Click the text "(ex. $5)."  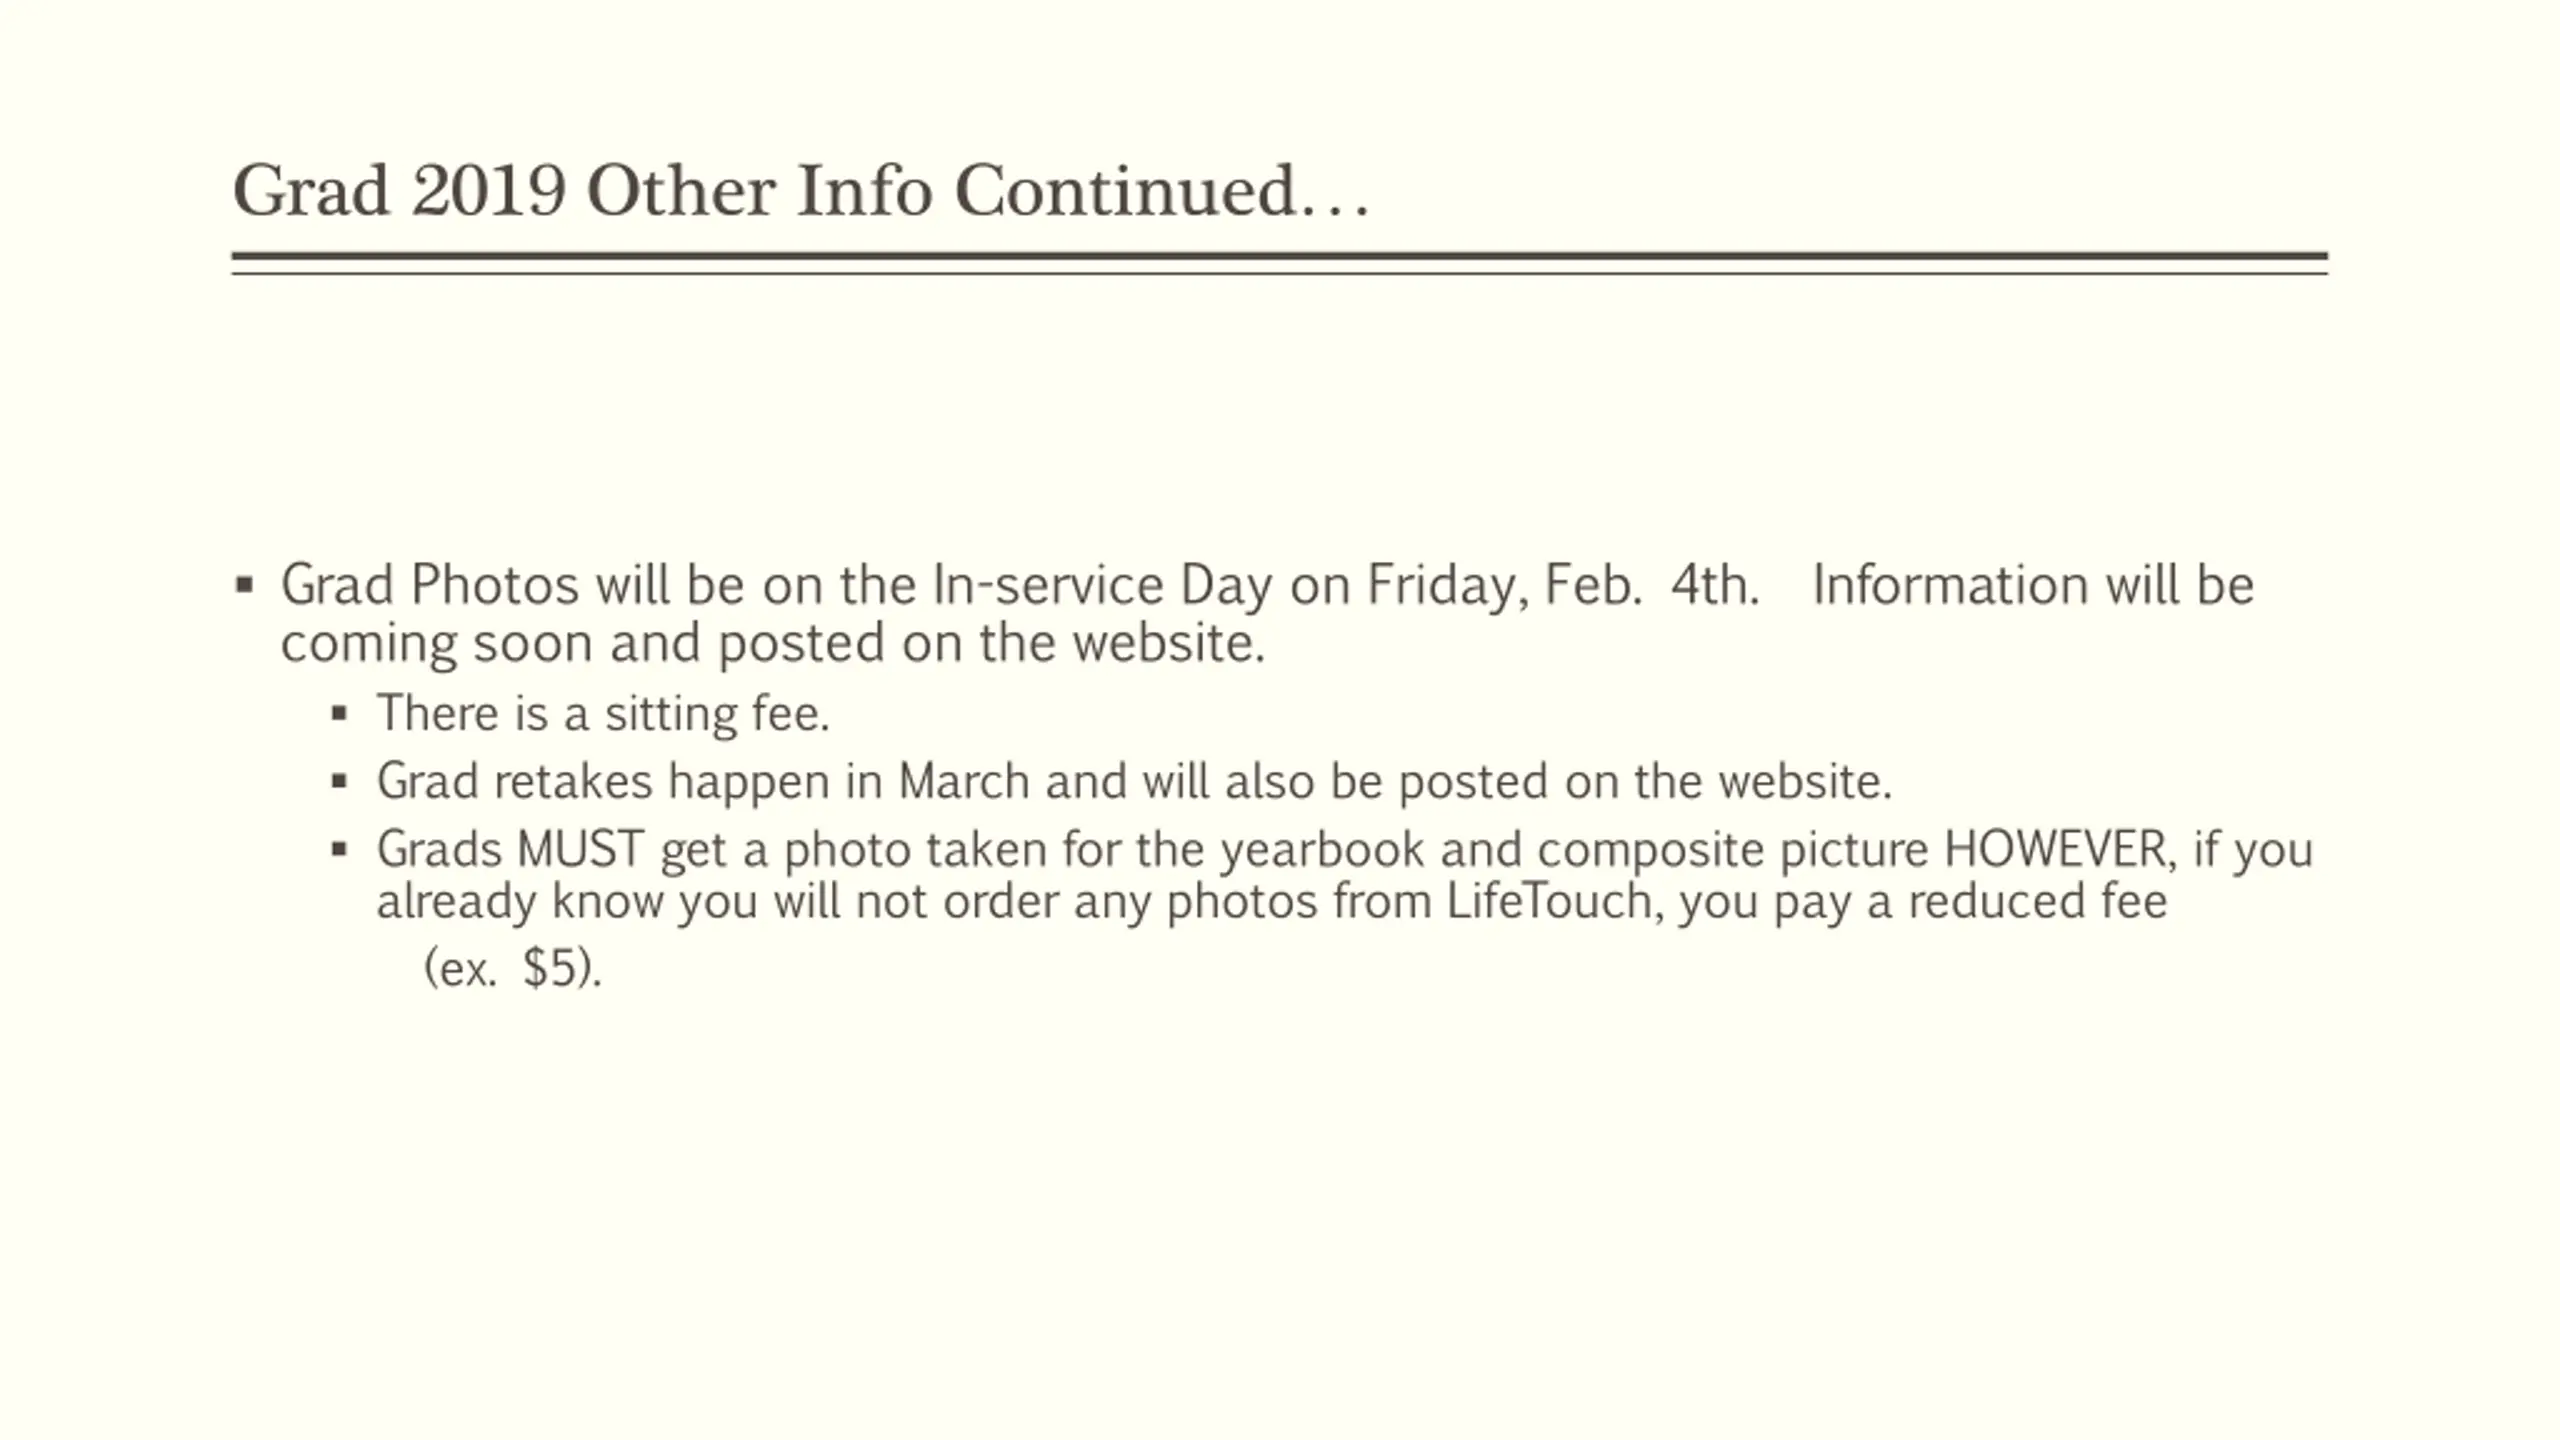tap(513, 968)
